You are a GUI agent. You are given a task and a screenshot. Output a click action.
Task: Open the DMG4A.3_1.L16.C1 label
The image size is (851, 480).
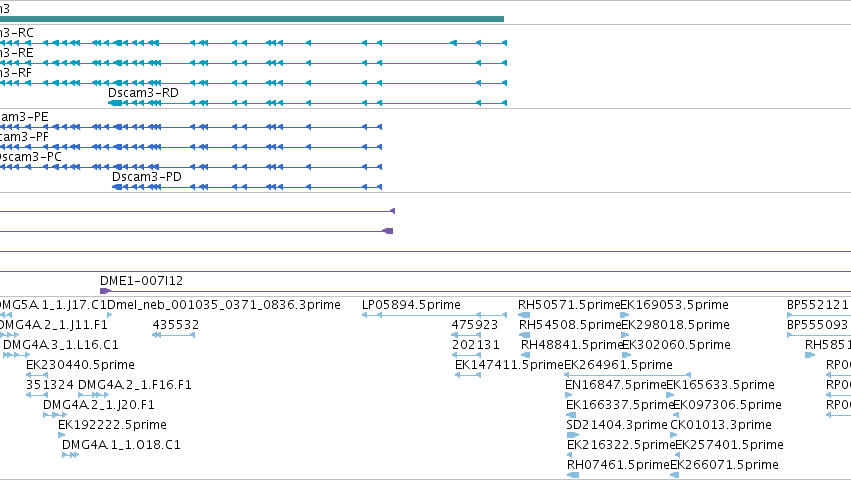click(61, 345)
